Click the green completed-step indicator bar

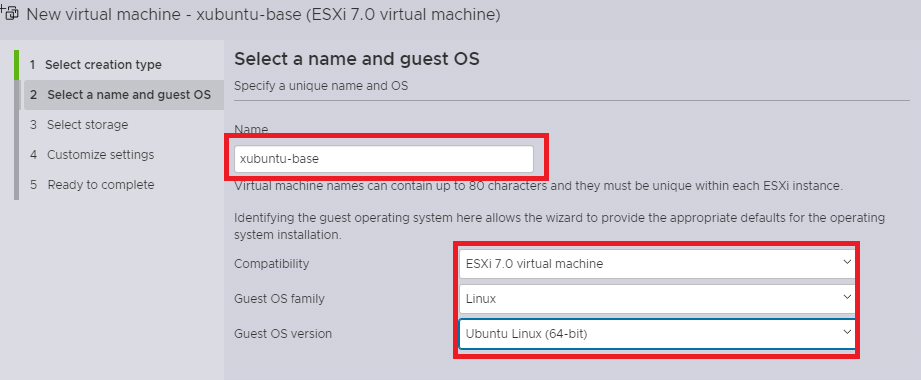point(16,65)
